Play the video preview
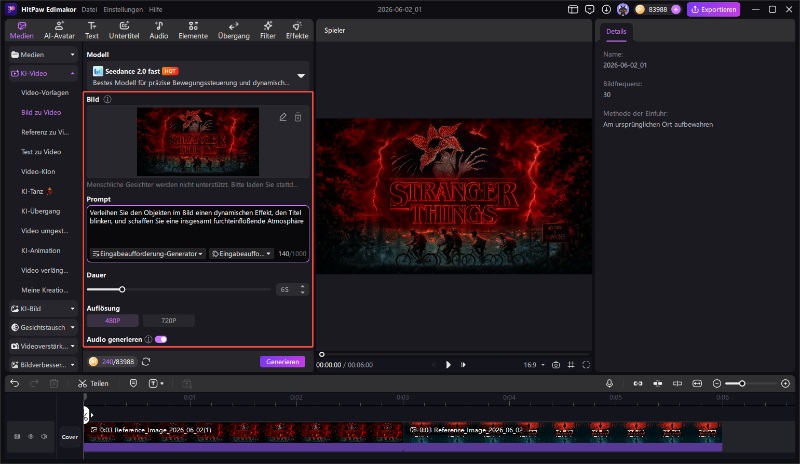This screenshot has width=800, height=464. point(448,365)
